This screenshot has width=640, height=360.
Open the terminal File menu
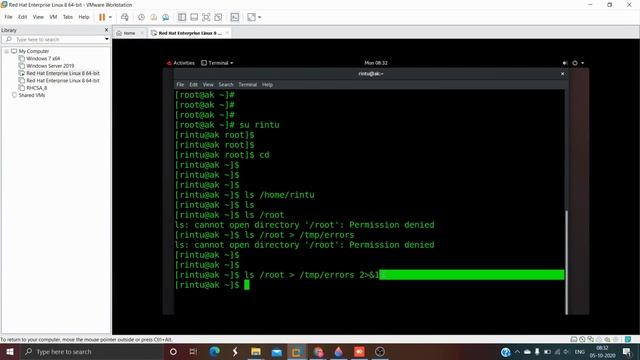click(x=180, y=84)
